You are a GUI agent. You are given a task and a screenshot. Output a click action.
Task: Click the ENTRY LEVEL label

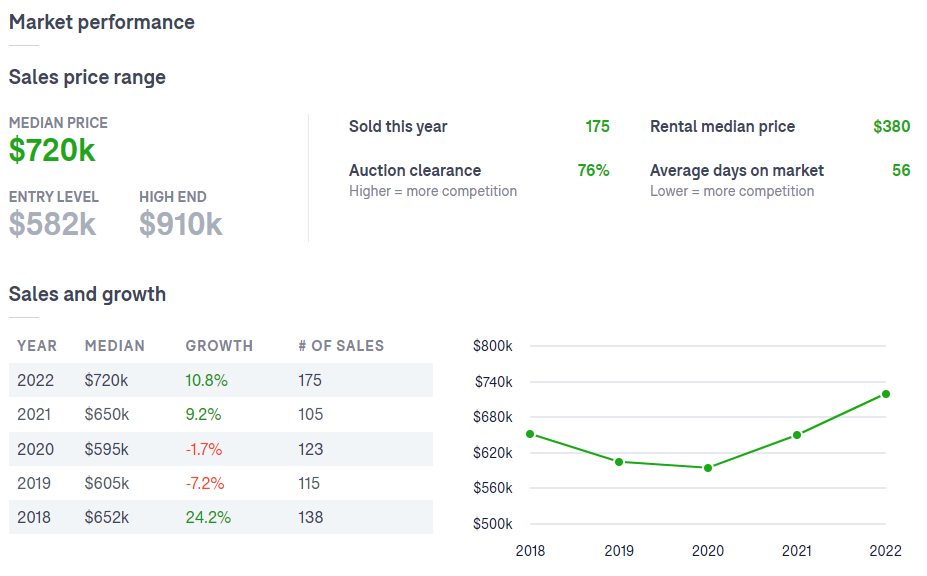click(54, 197)
